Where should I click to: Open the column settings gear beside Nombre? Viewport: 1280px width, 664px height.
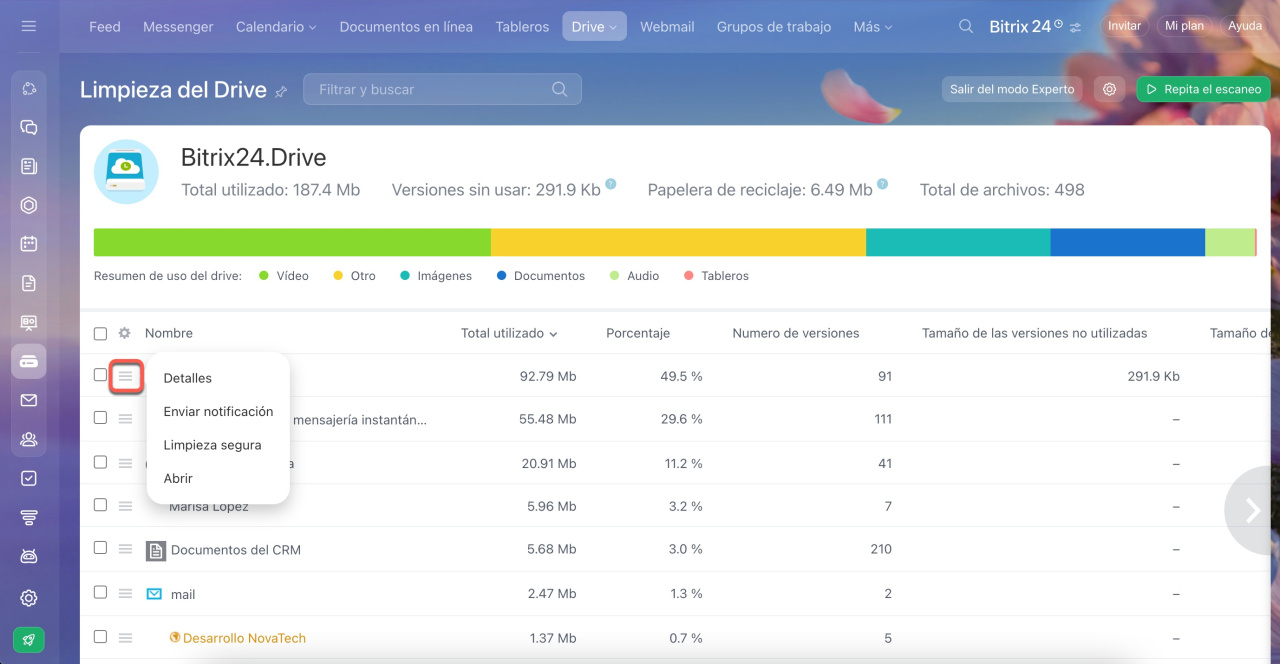click(124, 333)
